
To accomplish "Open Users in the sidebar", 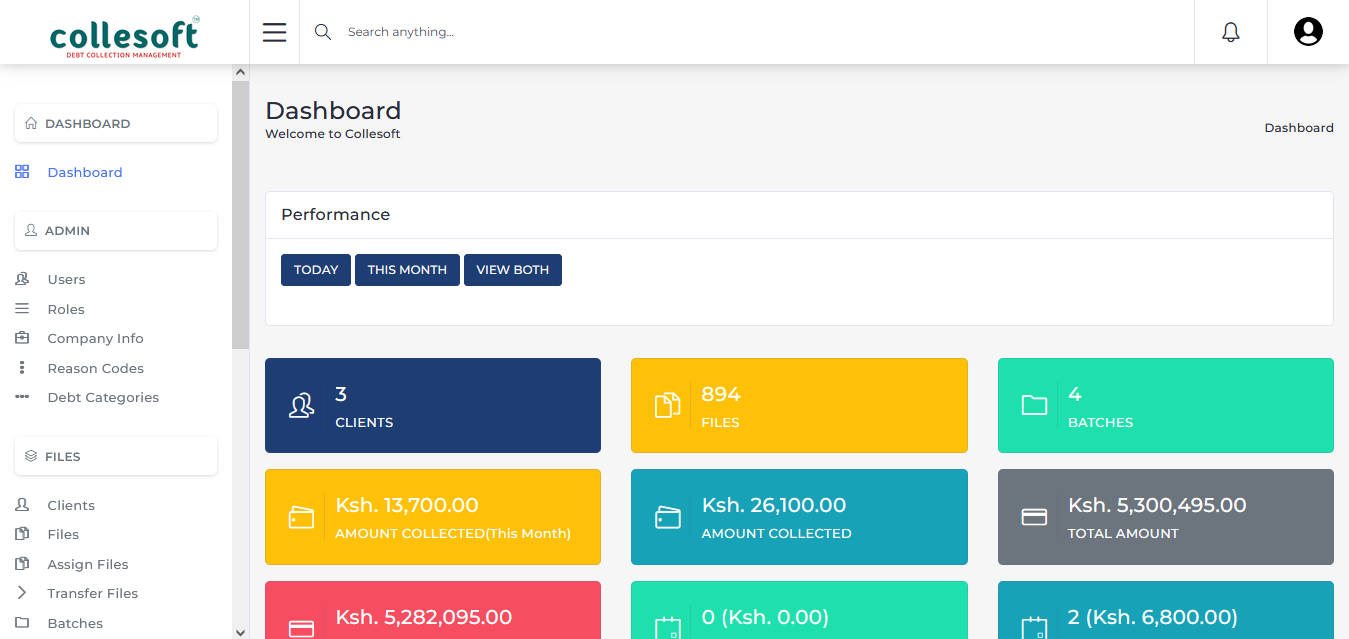I will [66, 279].
